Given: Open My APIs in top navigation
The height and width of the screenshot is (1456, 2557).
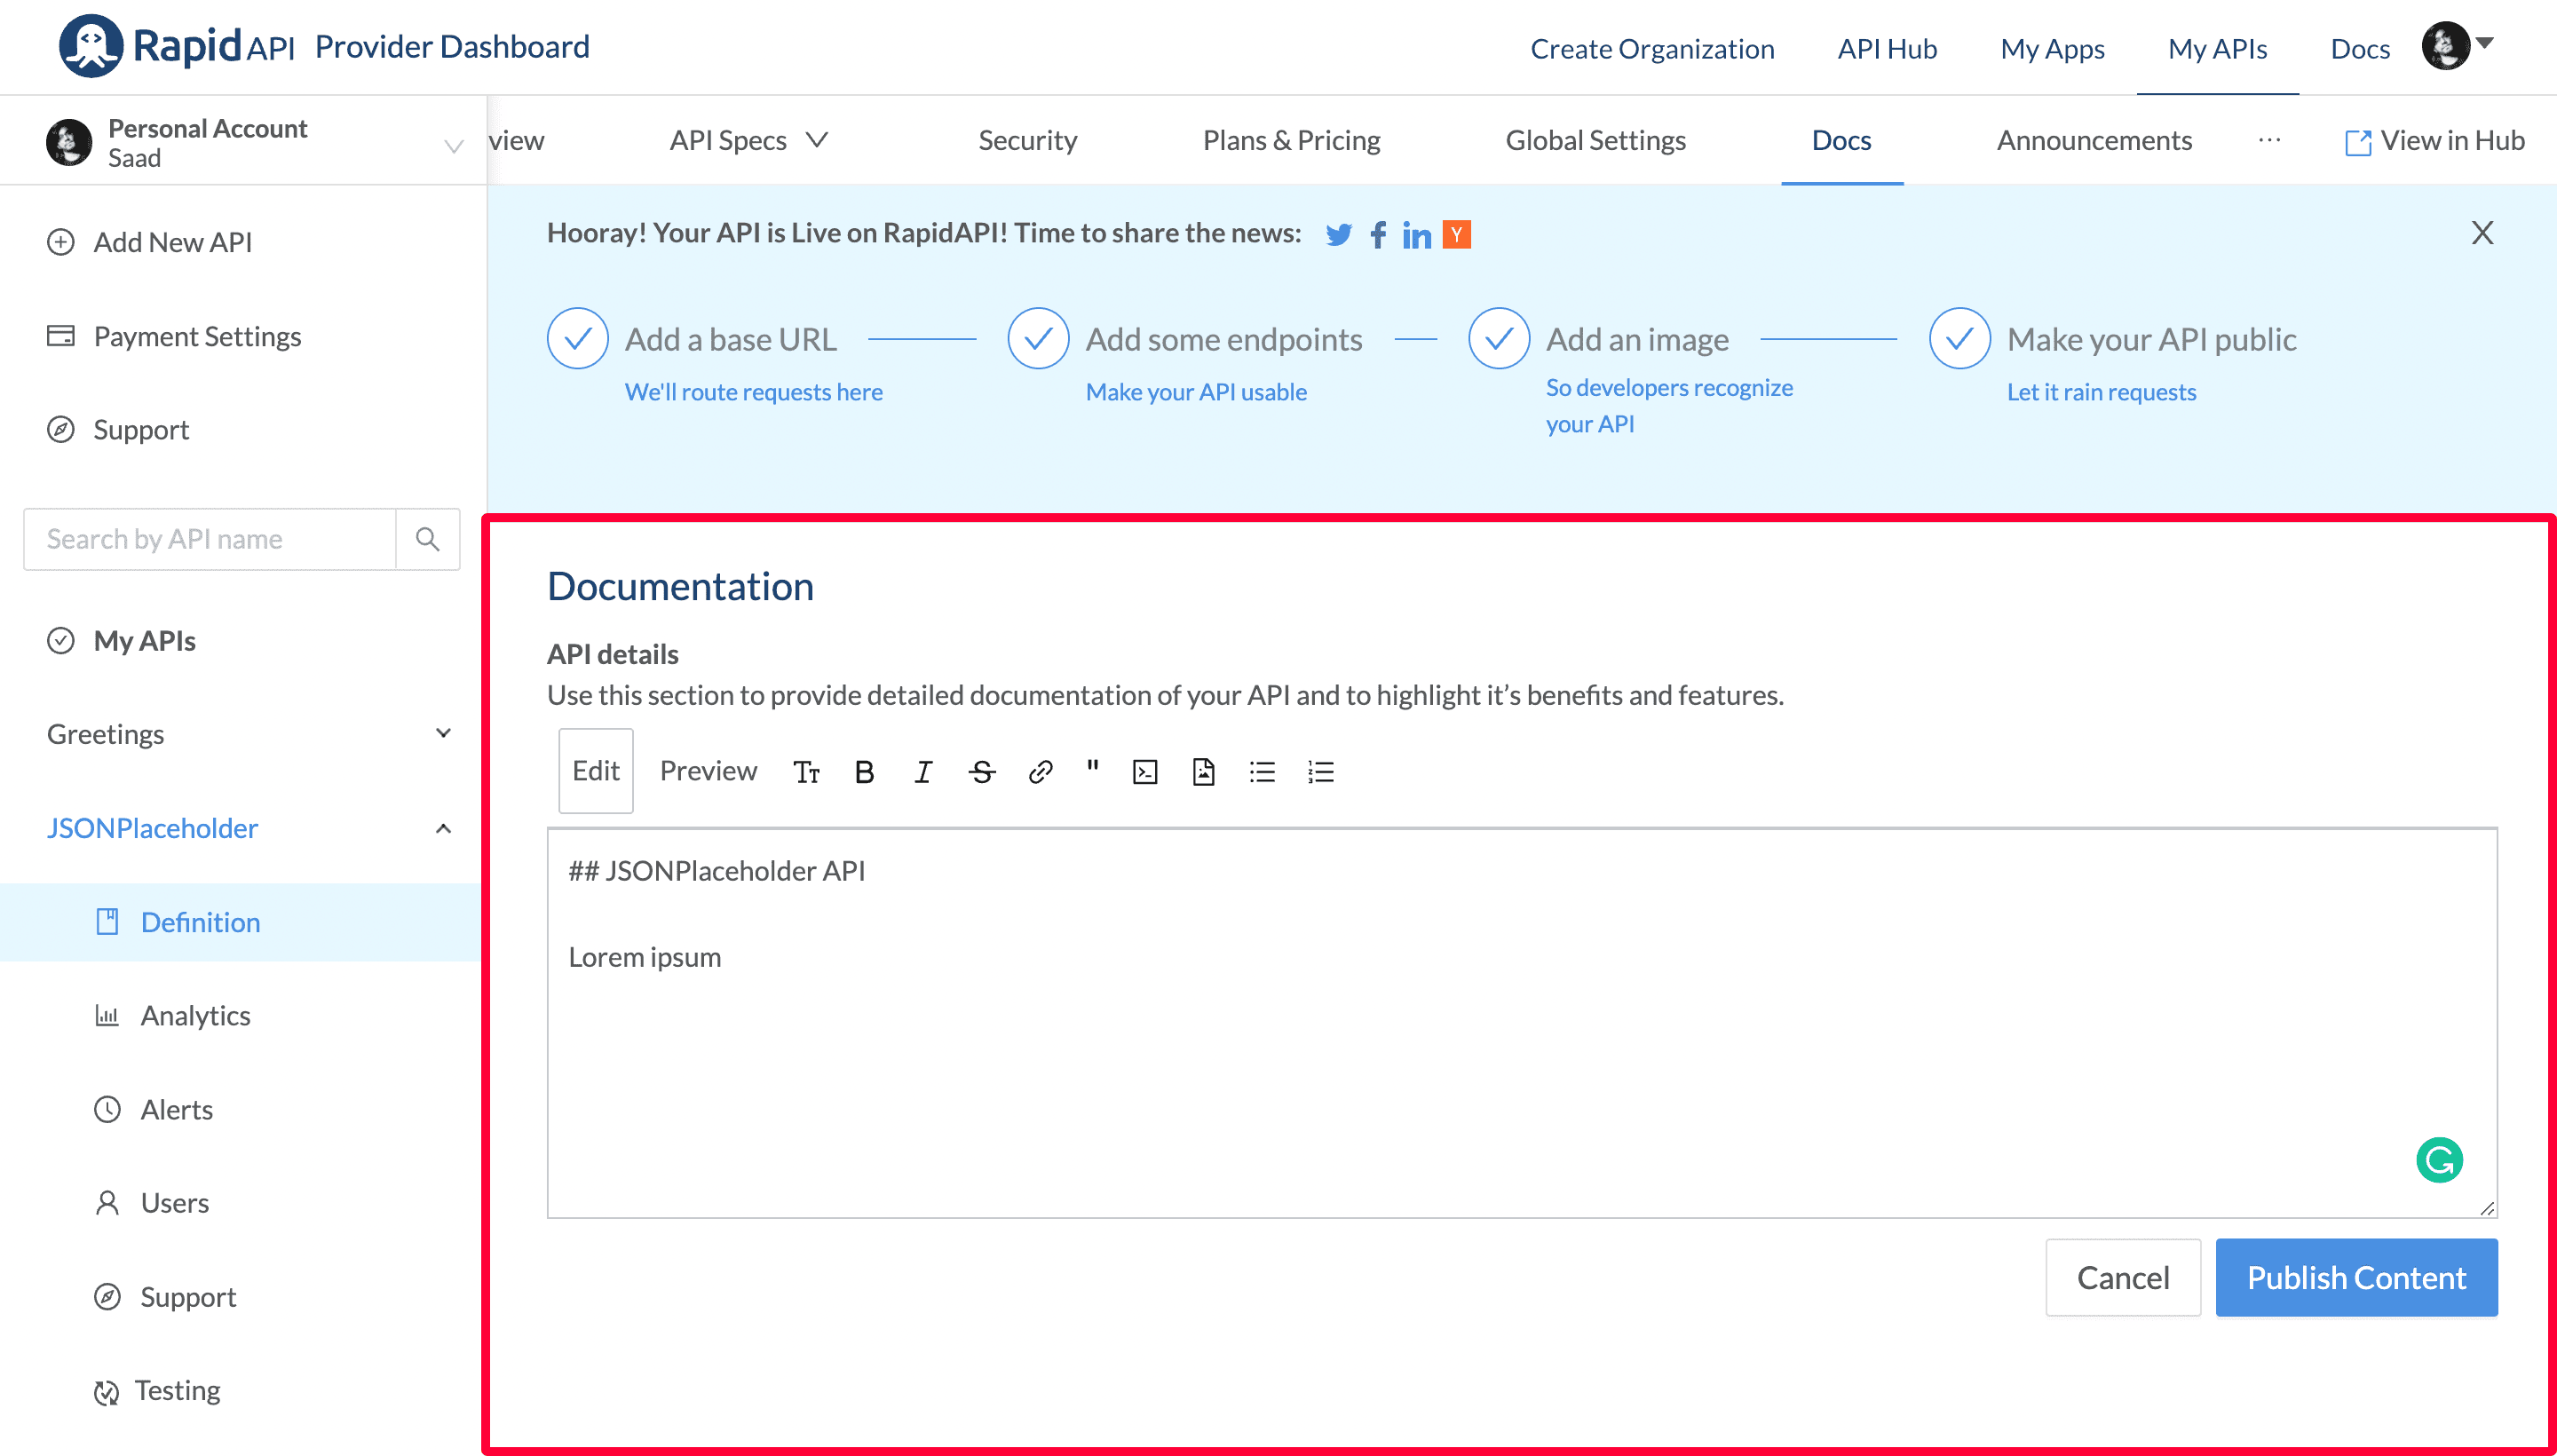Looking at the screenshot, I should click(2217, 48).
